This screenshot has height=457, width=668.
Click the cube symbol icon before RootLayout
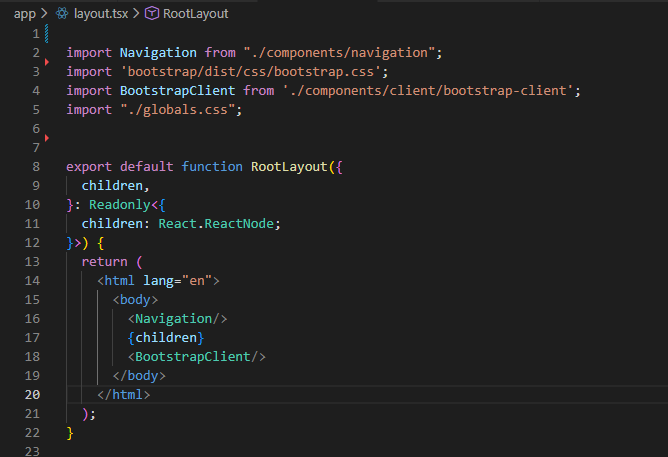coord(152,14)
